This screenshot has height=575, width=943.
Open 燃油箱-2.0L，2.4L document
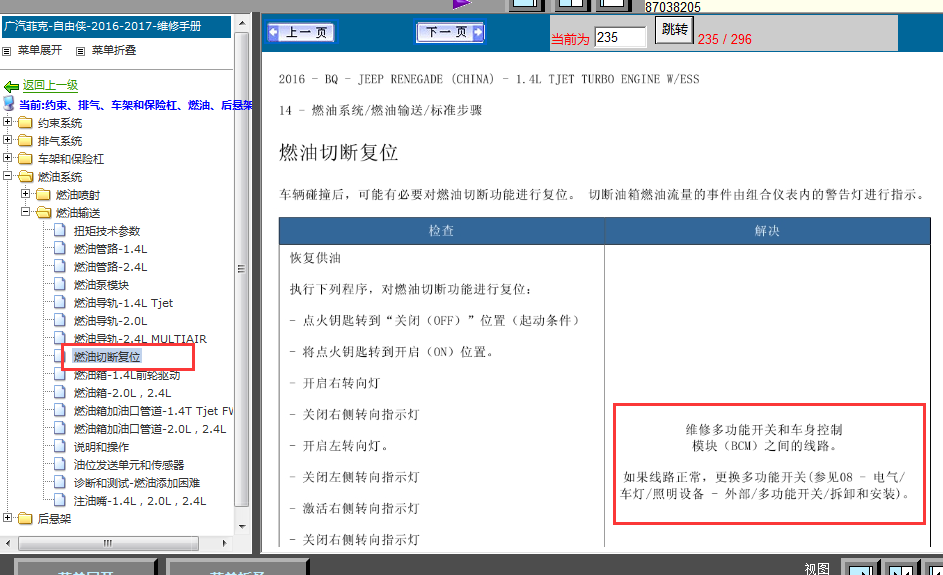[x=122, y=393]
